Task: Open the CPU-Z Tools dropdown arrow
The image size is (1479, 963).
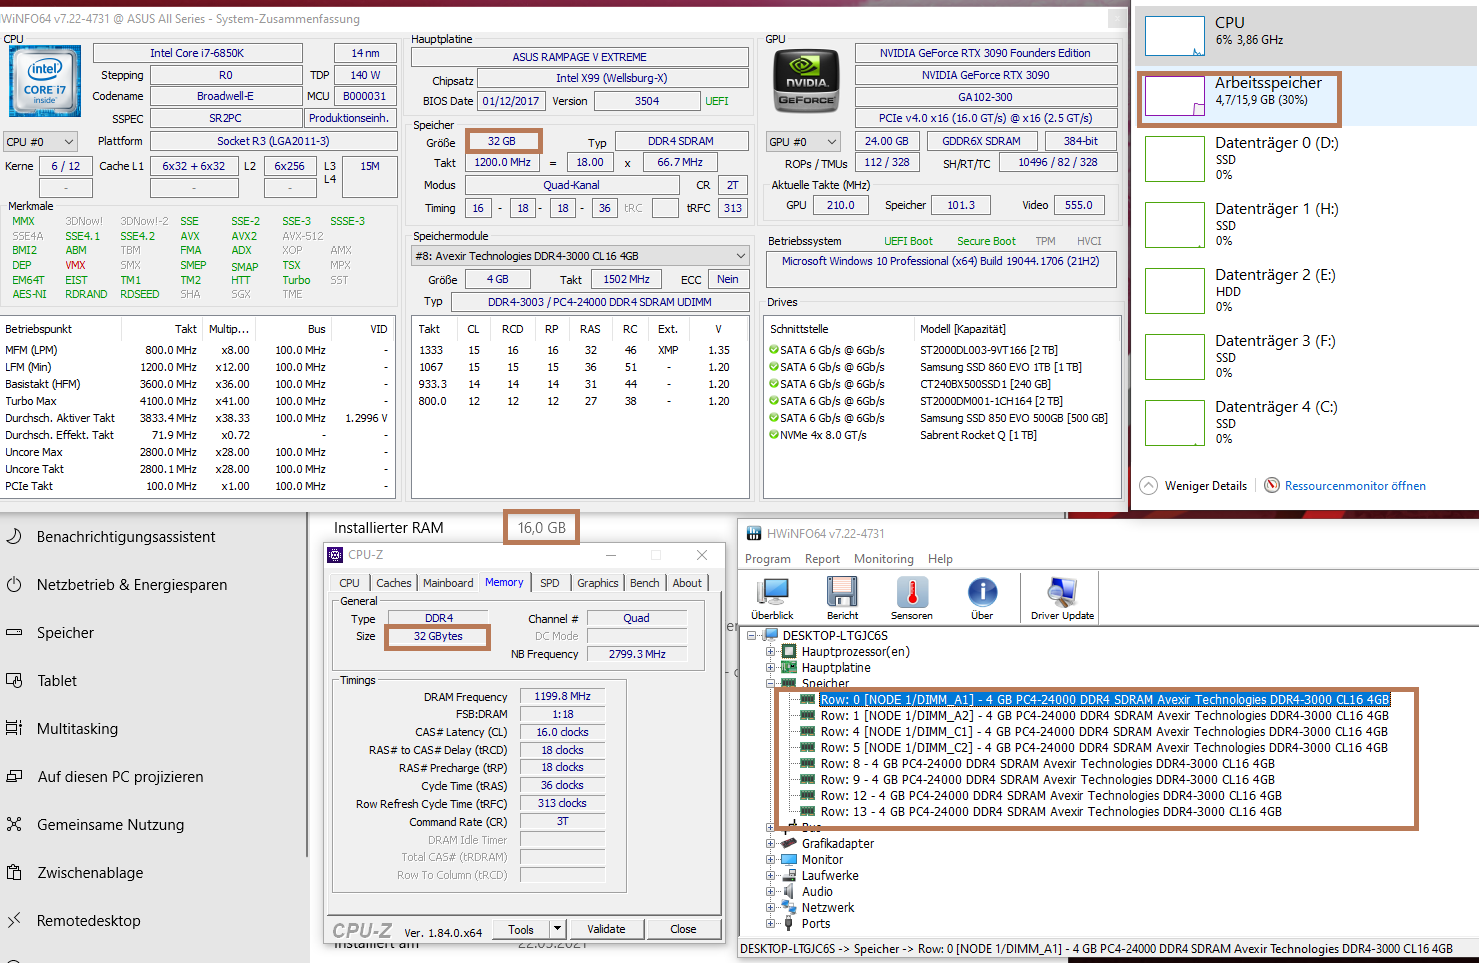Action: pos(558,929)
